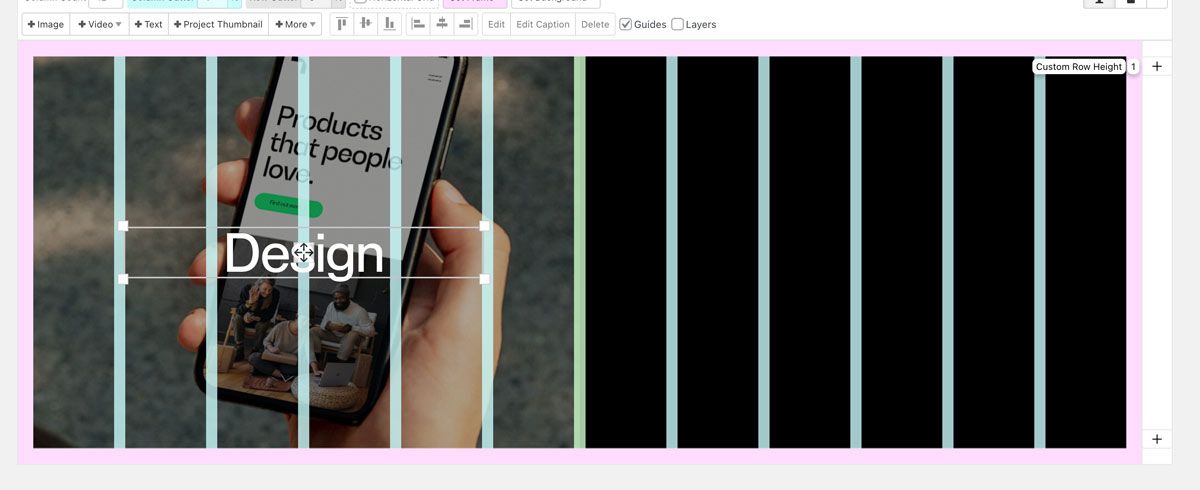Screen dimensions: 1200x490
Task: Enable the Layers checkbox
Action: pos(678,24)
